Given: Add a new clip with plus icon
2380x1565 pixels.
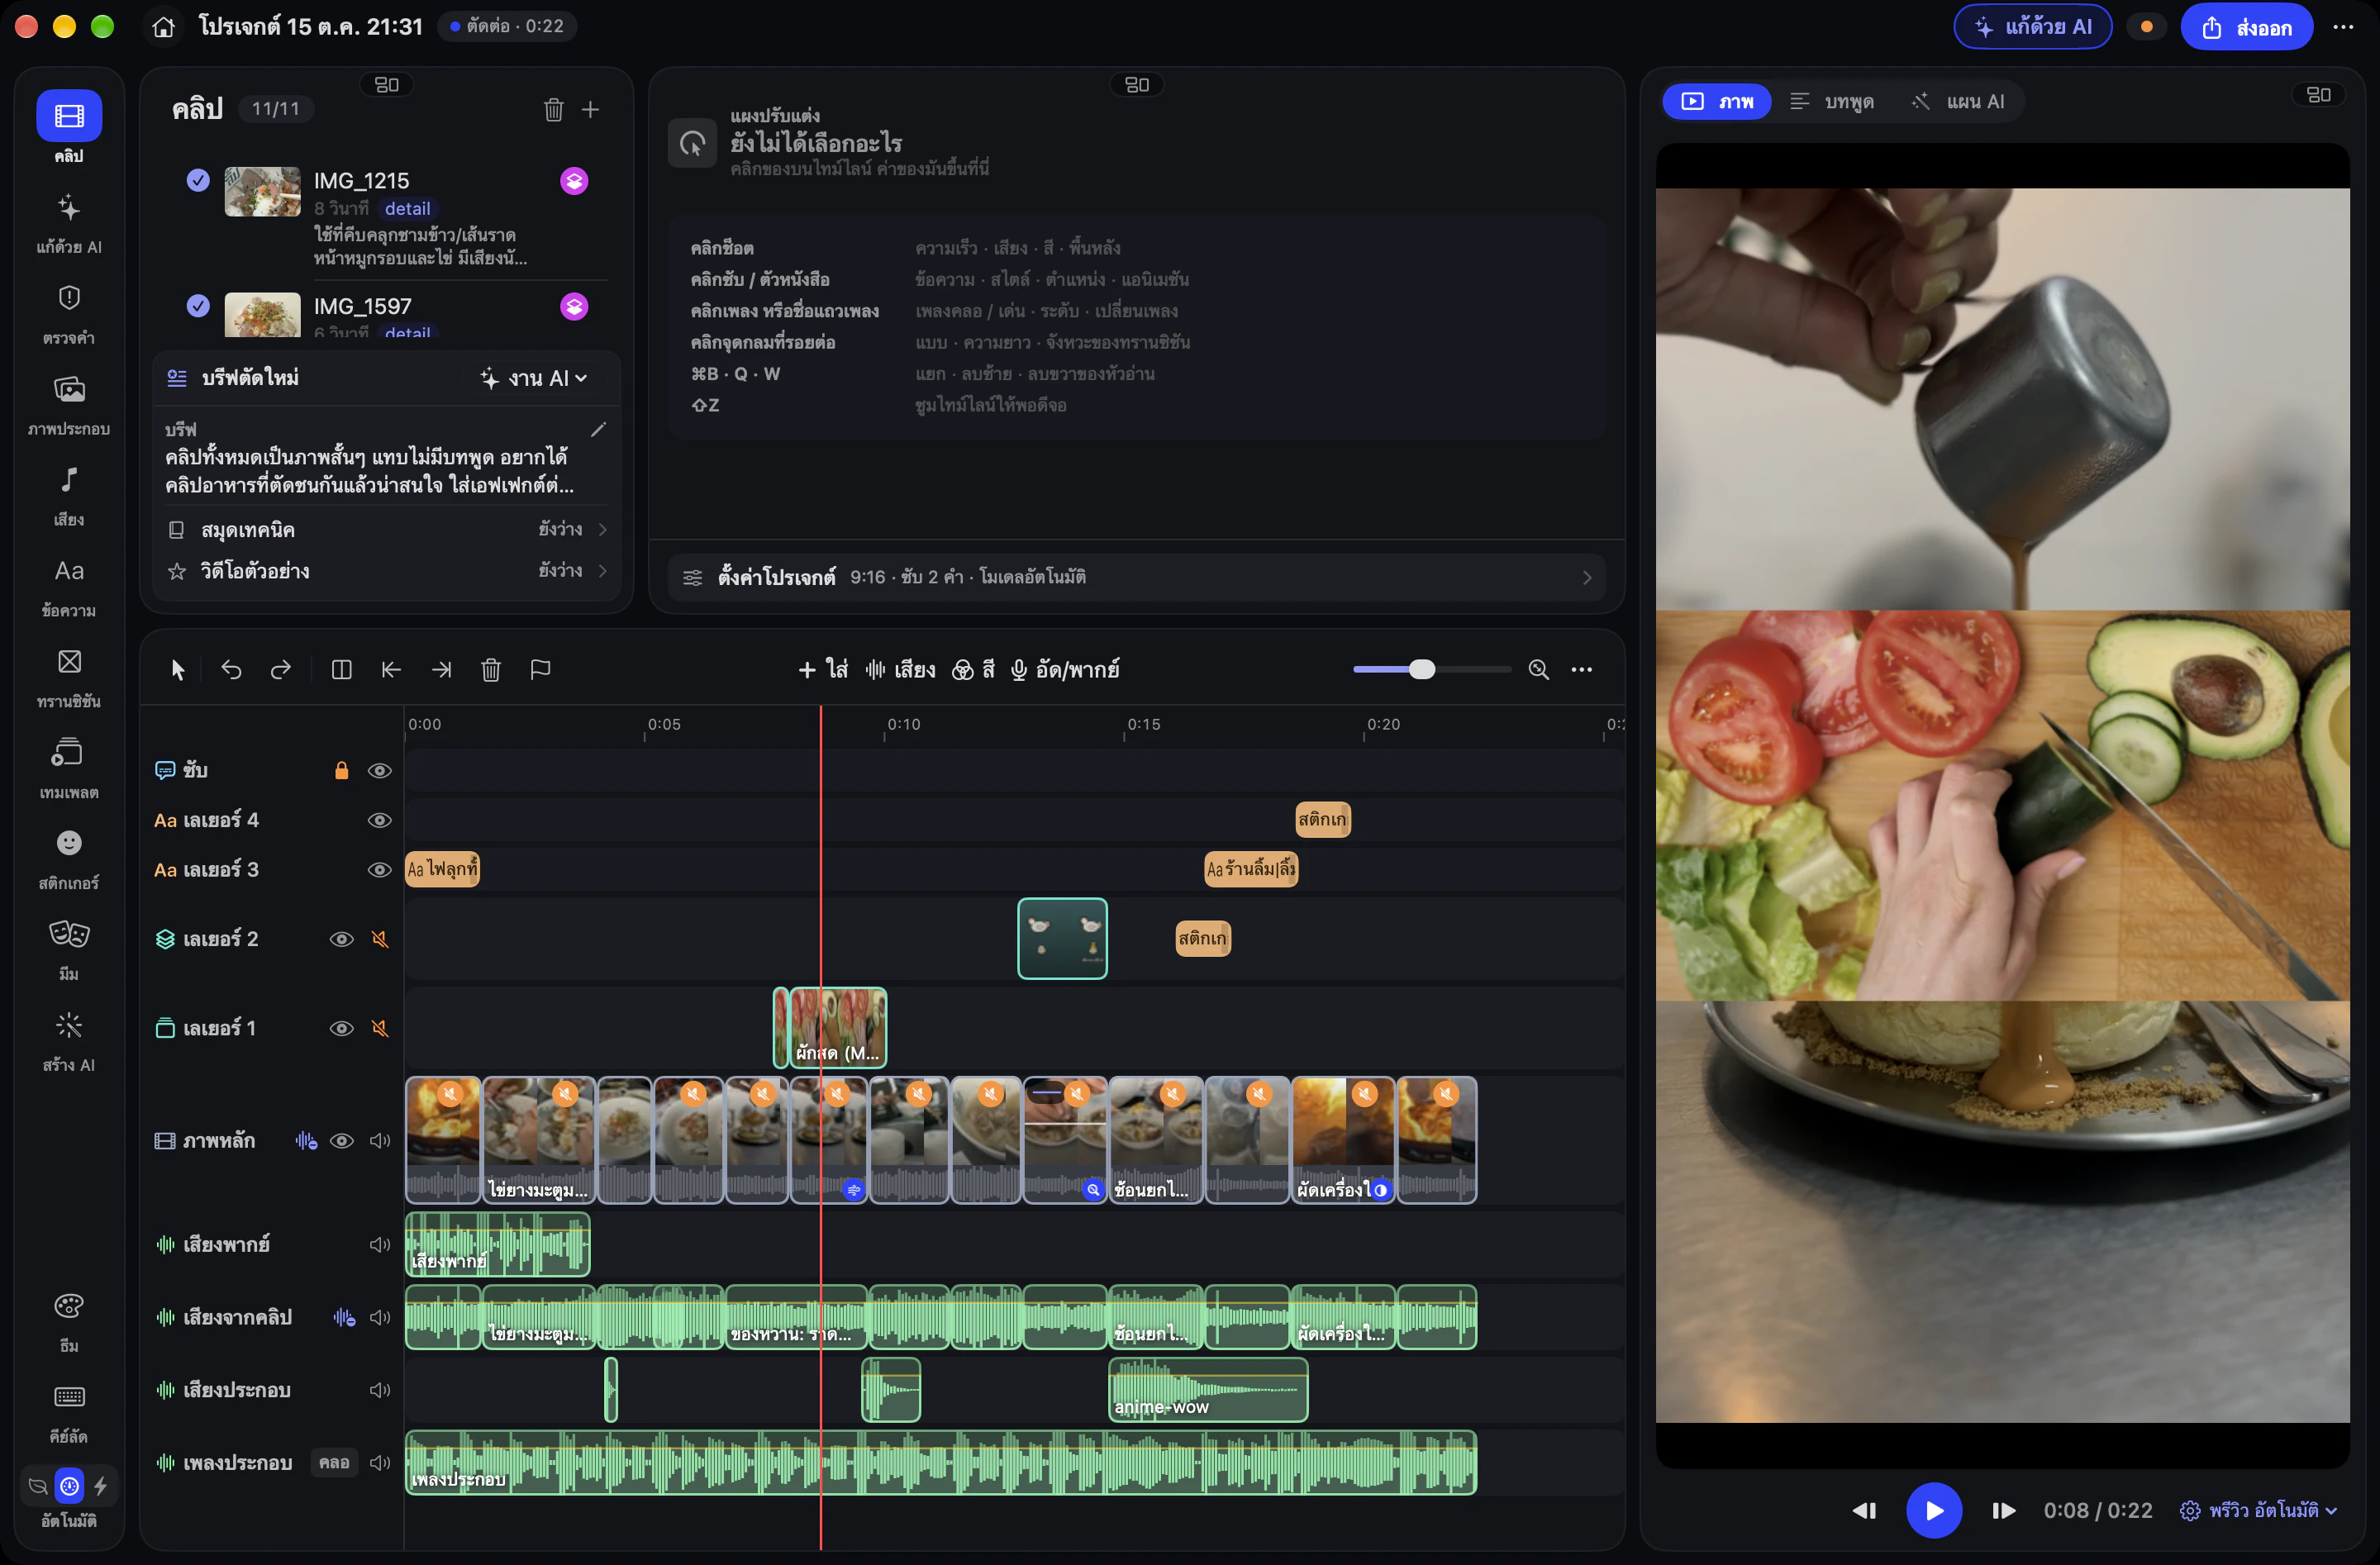Looking at the screenshot, I should pos(591,109).
